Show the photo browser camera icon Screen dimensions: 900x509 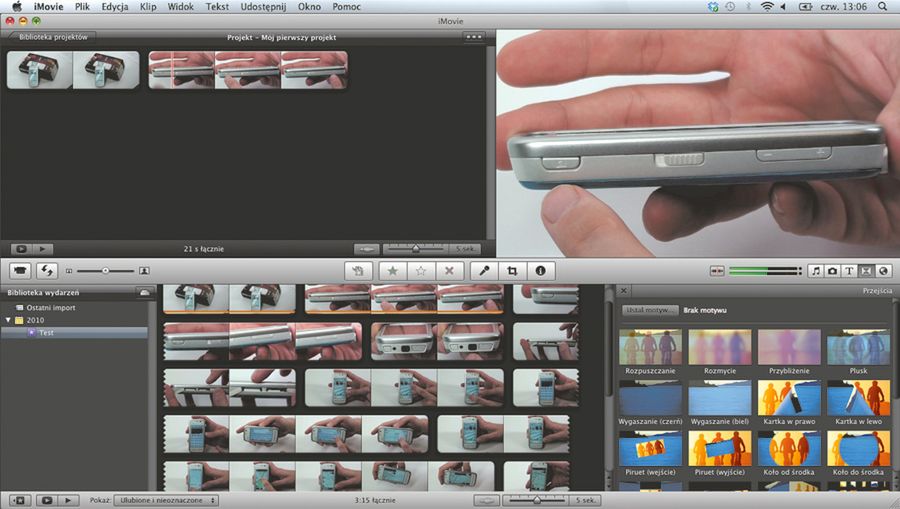pyautogui.click(x=832, y=271)
